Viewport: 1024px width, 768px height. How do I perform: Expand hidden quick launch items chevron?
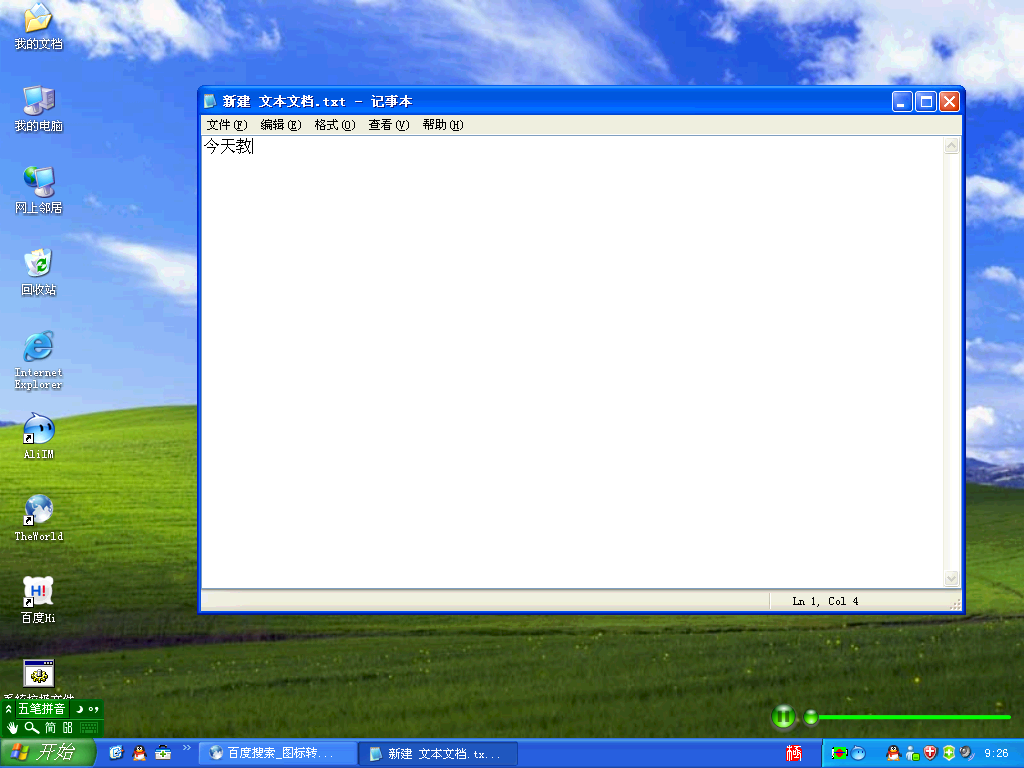pyautogui.click(x=187, y=748)
